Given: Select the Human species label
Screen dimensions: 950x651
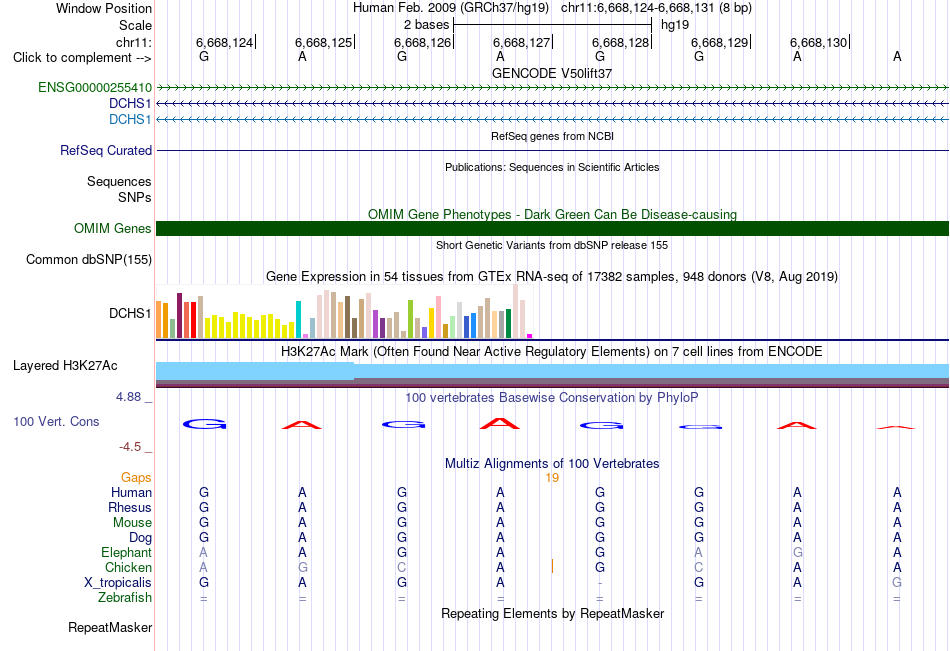Looking at the screenshot, I should tap(131, 492).
